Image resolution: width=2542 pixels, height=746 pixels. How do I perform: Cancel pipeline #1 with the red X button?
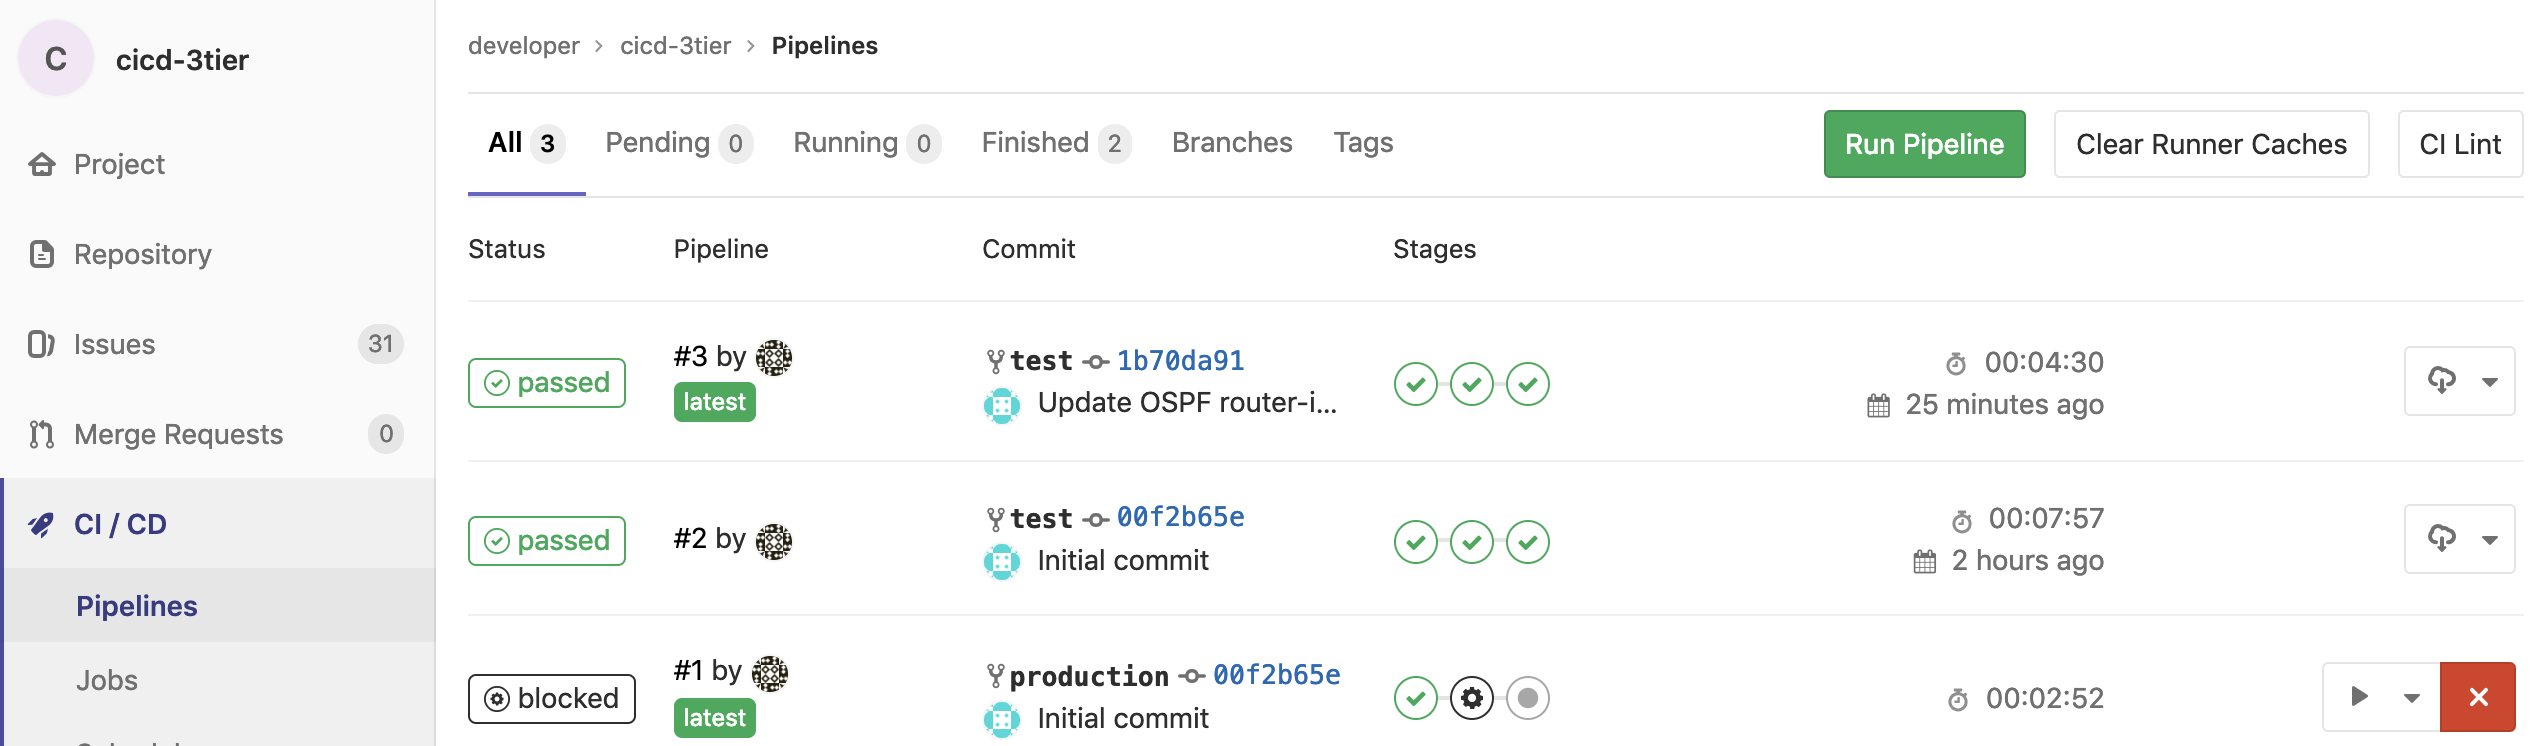click(2477, 697)
